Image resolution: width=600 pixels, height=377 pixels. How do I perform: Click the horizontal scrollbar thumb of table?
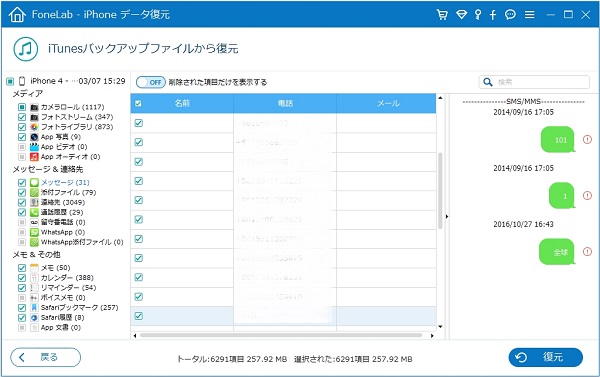(281, 336)
